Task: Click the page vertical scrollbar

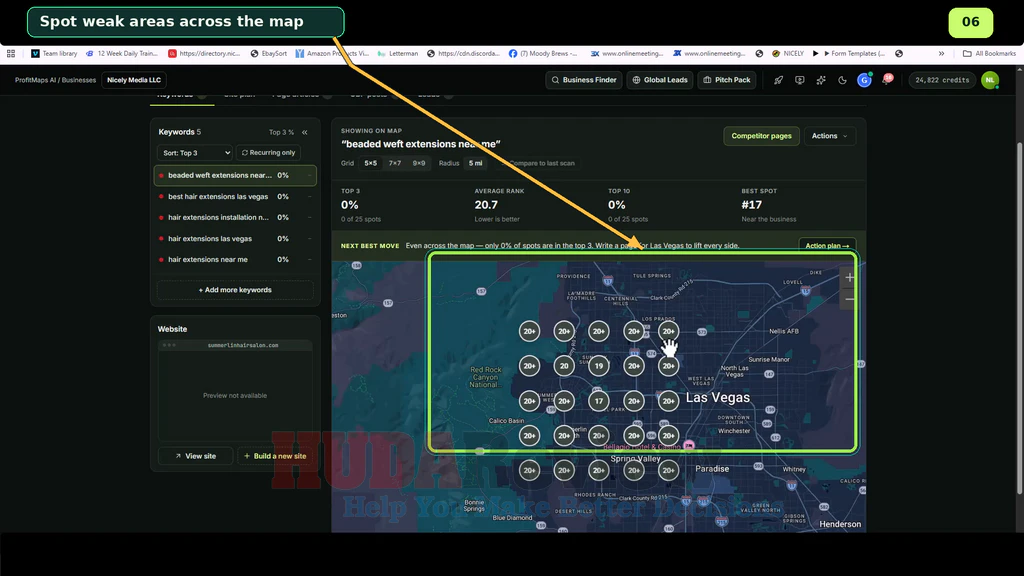Action: point(1019,318)
